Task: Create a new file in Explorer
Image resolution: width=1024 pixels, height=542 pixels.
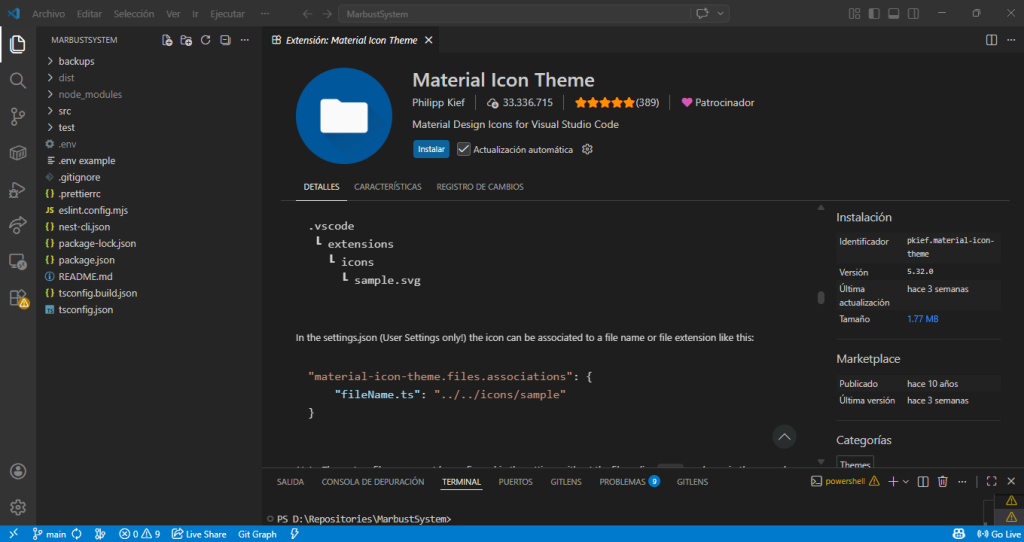Action: click(x=167, y=40)
